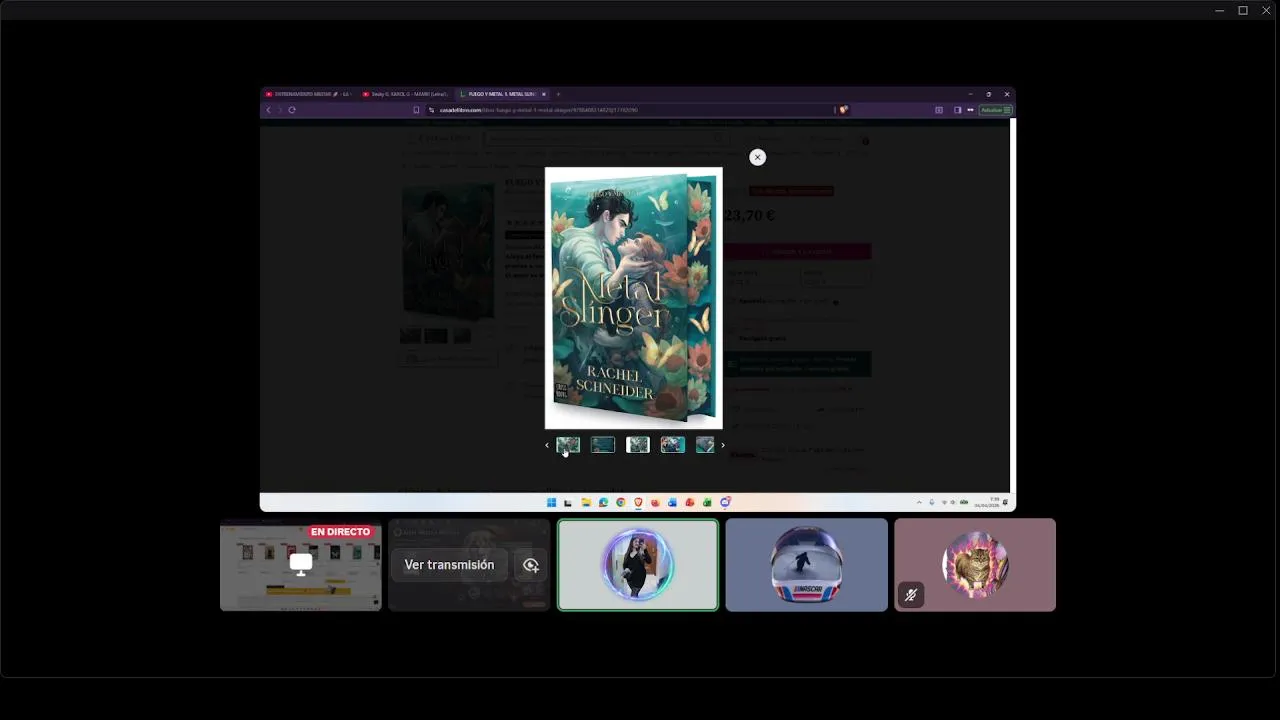This screenshot has height=720, width=1280.
Task: Close the book image lightbox with X
Action: pos(757,157)
